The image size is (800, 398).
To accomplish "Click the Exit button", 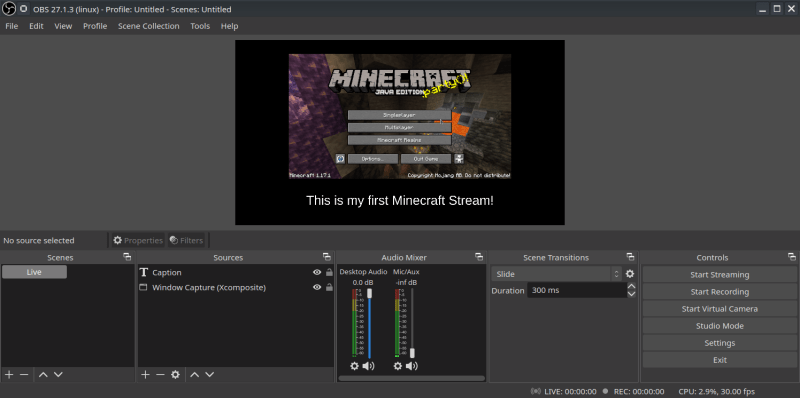I will pos(719,360).
